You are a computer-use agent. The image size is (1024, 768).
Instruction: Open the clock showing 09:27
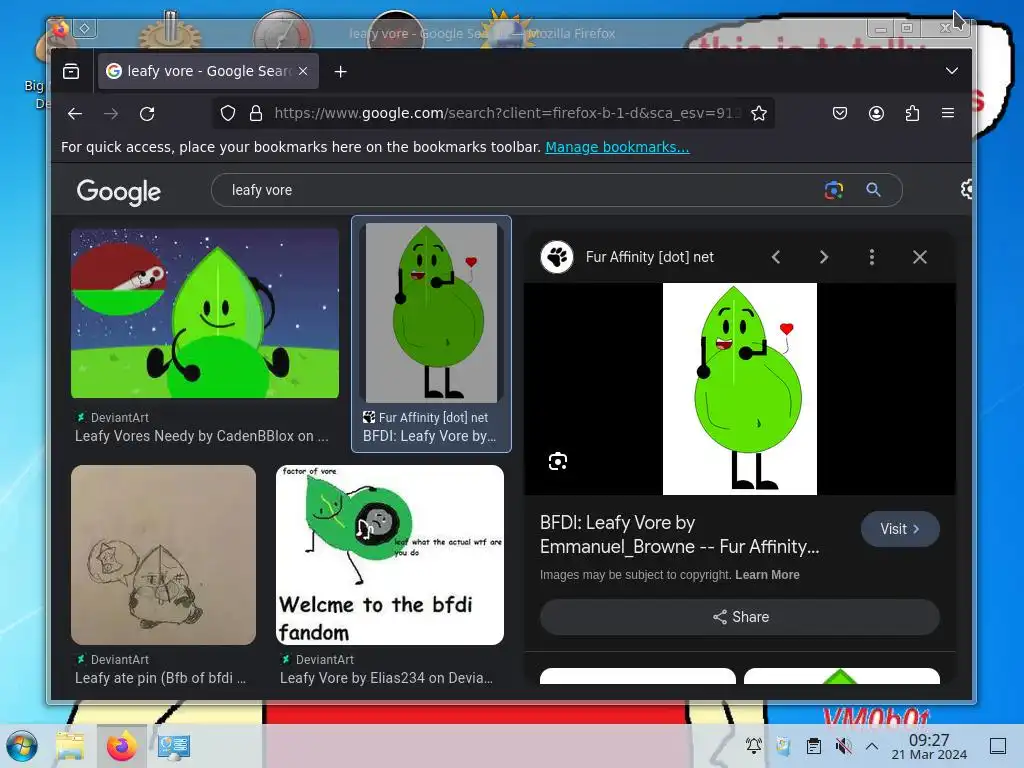929,746
